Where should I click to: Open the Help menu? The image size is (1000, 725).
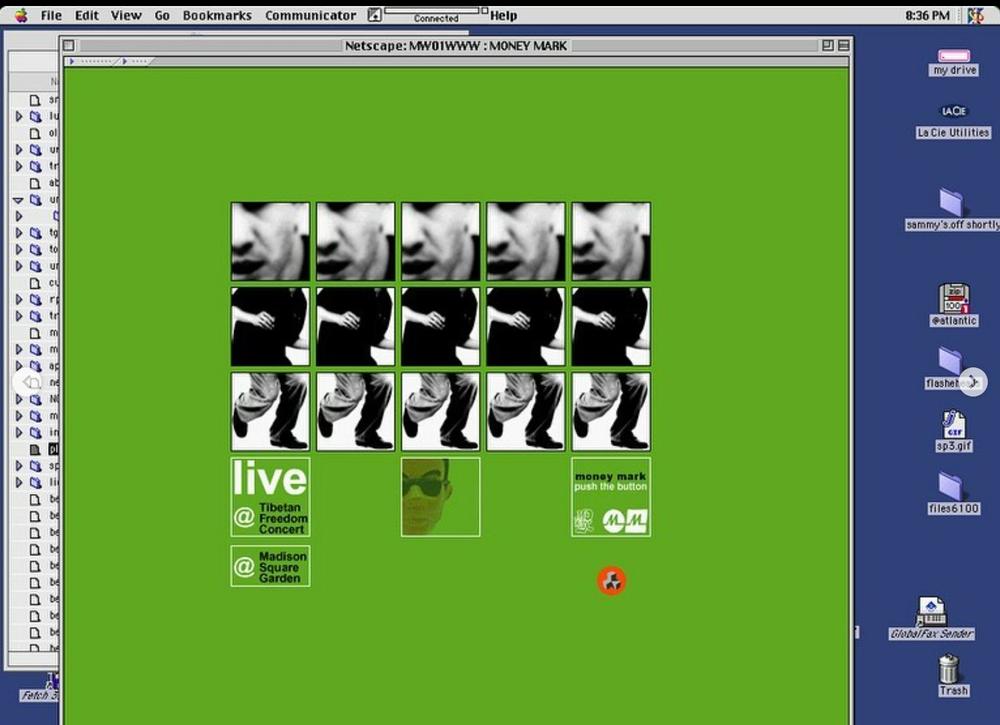tap(503, 15)
